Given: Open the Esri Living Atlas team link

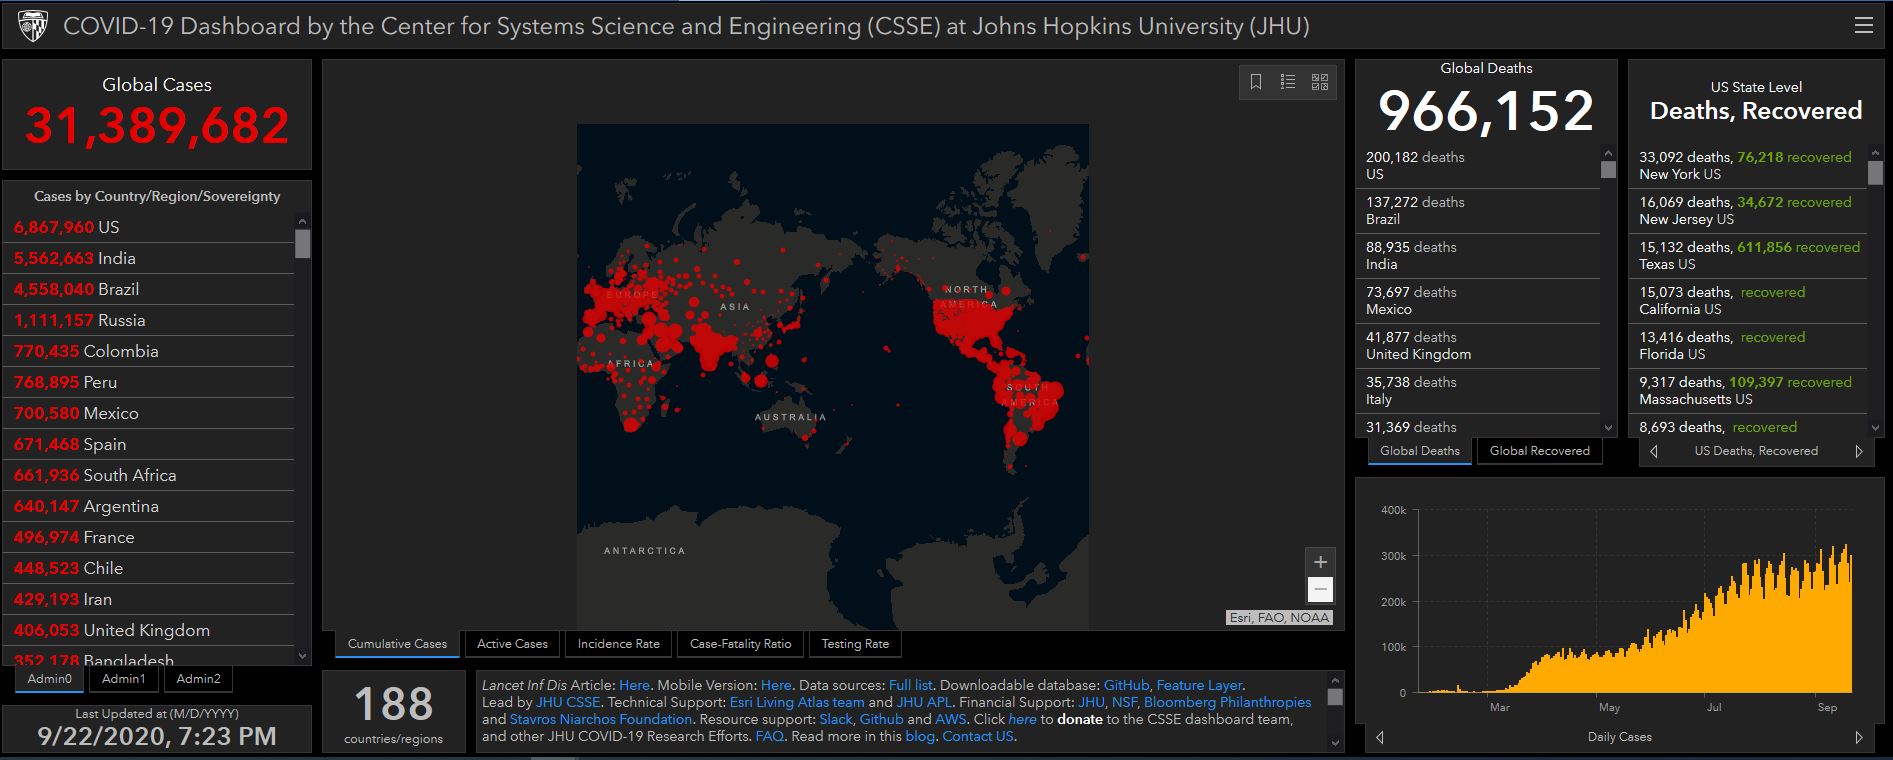Looking at the screenshot, I should pos(797,702).
